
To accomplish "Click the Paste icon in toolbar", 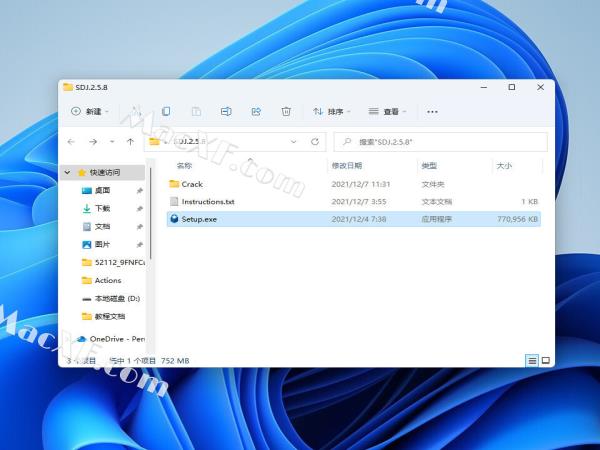I will [196, 111].
